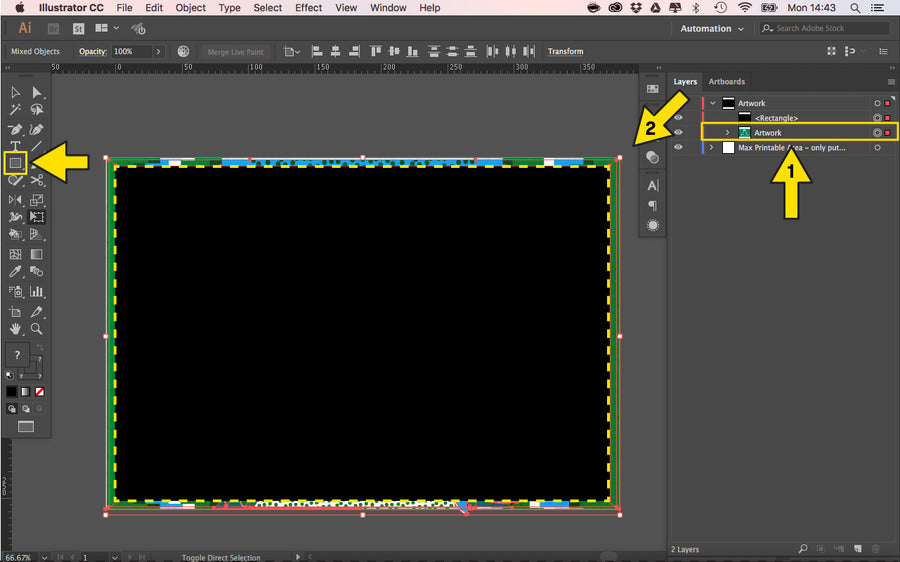Hide the Artwork sublayer eye

tap(678, 132)
